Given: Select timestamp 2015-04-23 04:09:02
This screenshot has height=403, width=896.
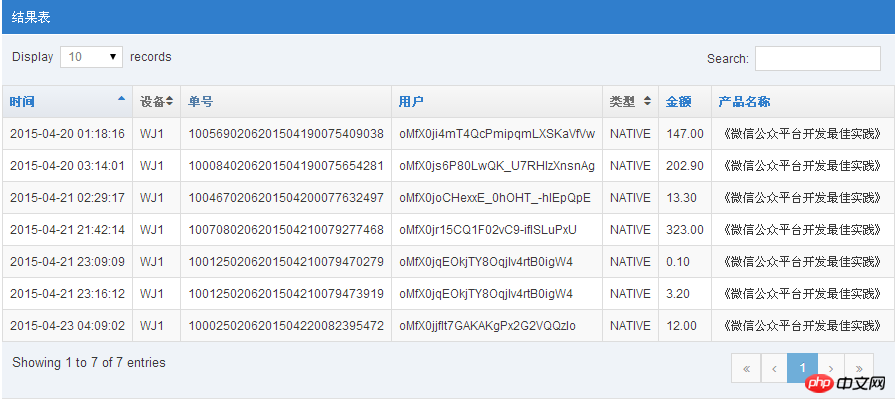Looking at the screenshot, I should tap(67, 326).
